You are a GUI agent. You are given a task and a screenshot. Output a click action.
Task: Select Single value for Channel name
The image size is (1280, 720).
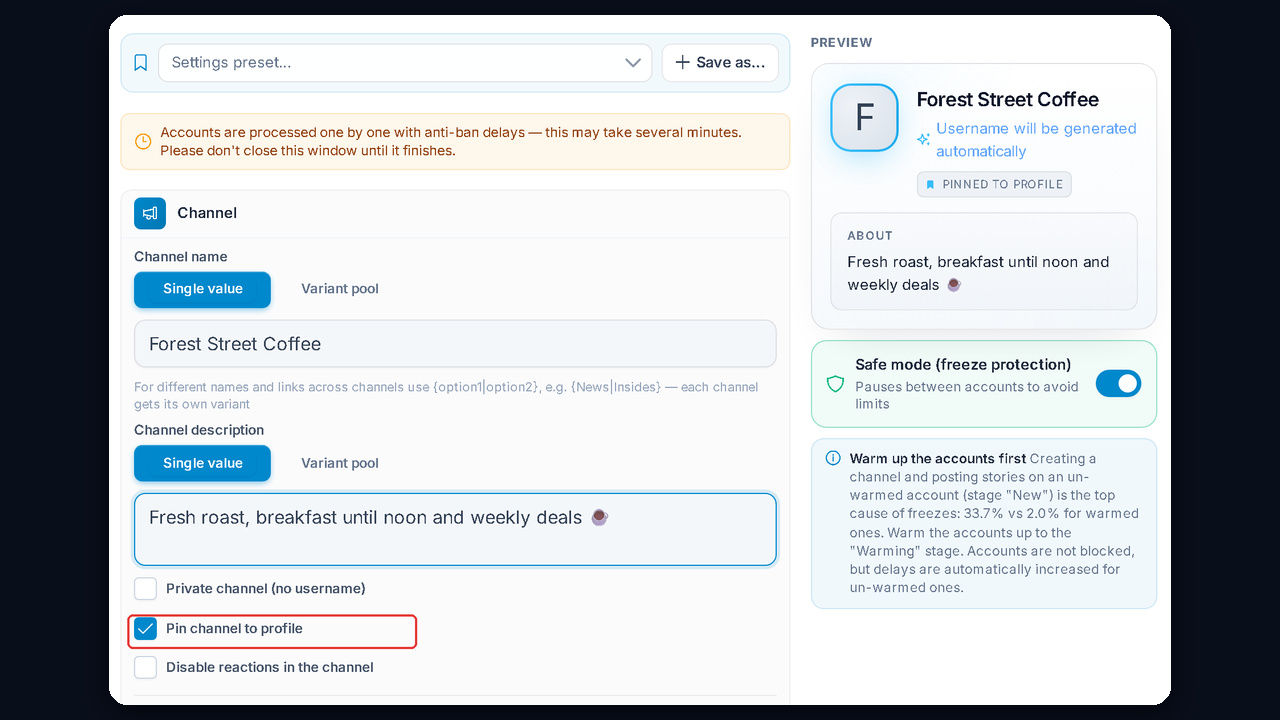(x=203, y=289)
